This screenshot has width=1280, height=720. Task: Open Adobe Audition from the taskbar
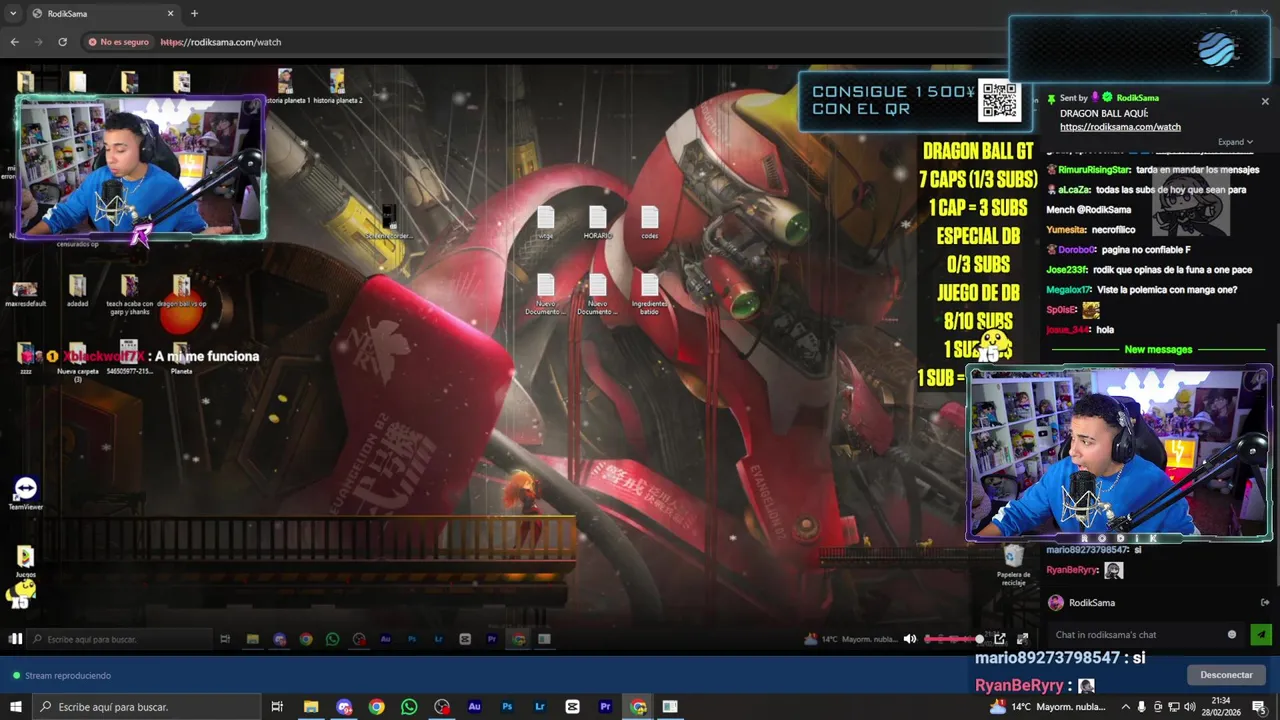(x=474, y=707)
